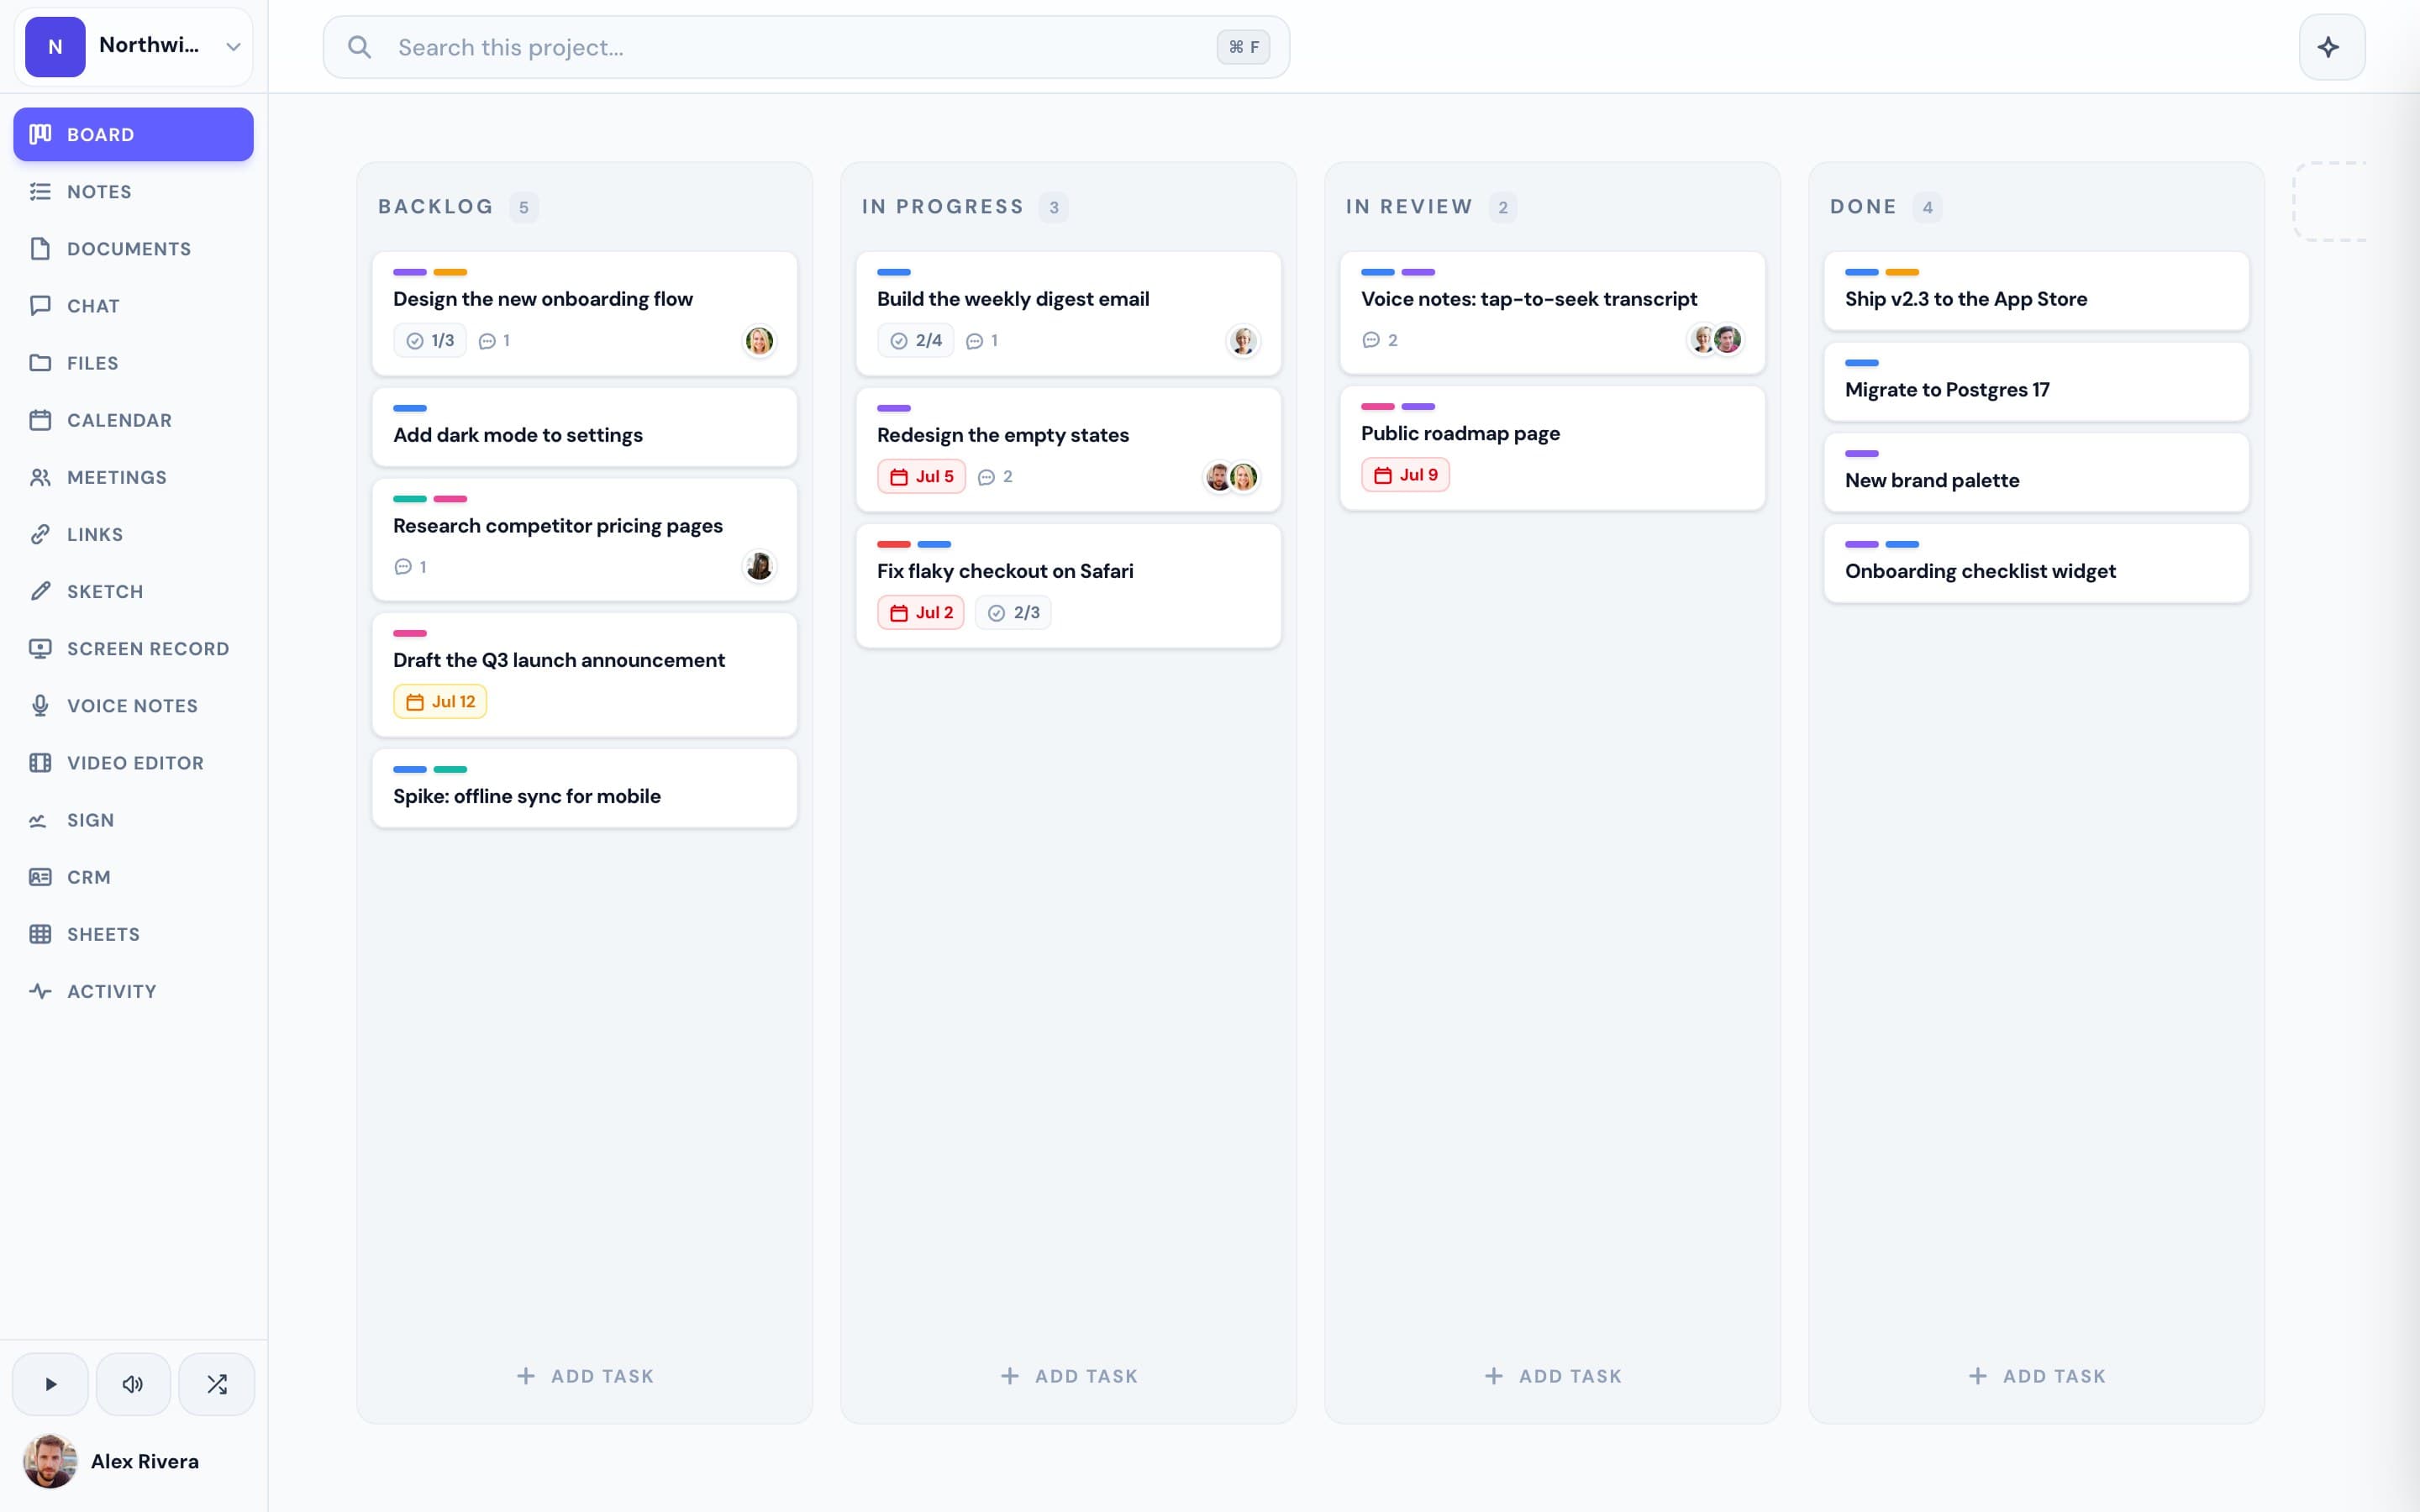Click the Jul 5 due date badge
The image size is (2420, 1512).
[x=921, y=476]
